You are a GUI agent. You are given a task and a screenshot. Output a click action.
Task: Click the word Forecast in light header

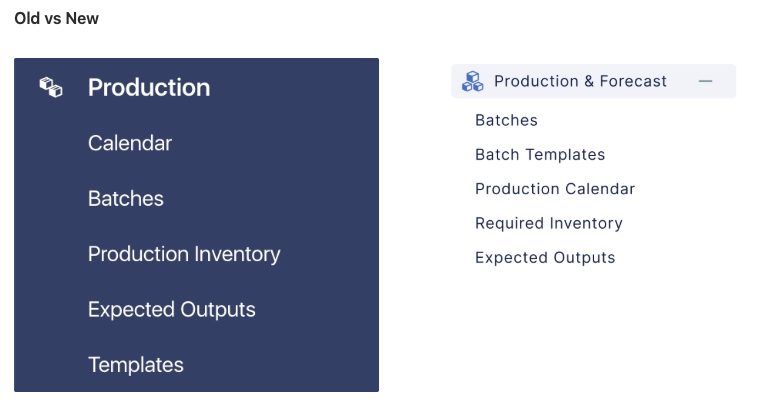tap(633, 81)
